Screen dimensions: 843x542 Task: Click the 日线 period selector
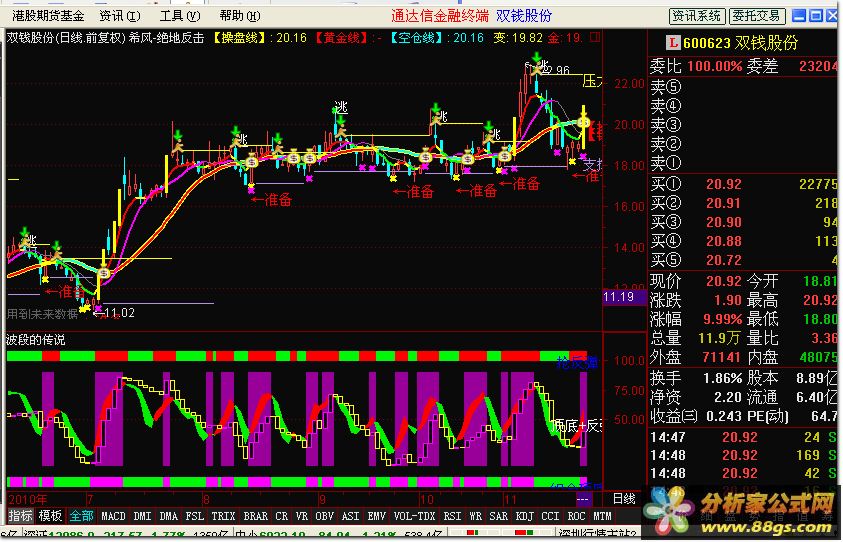tap(624, 499)
